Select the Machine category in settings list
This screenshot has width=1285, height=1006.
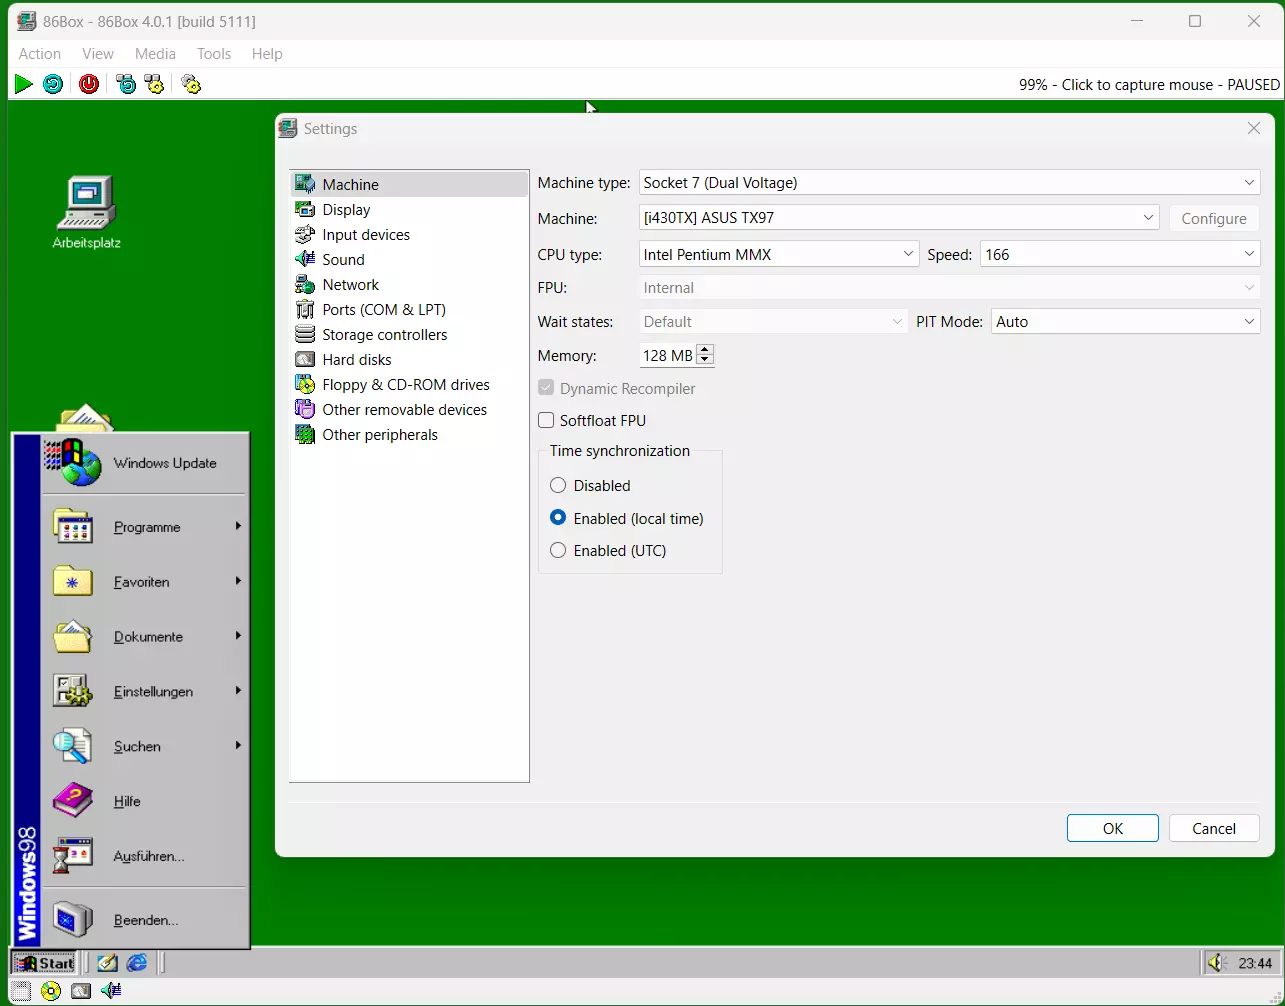409,184
